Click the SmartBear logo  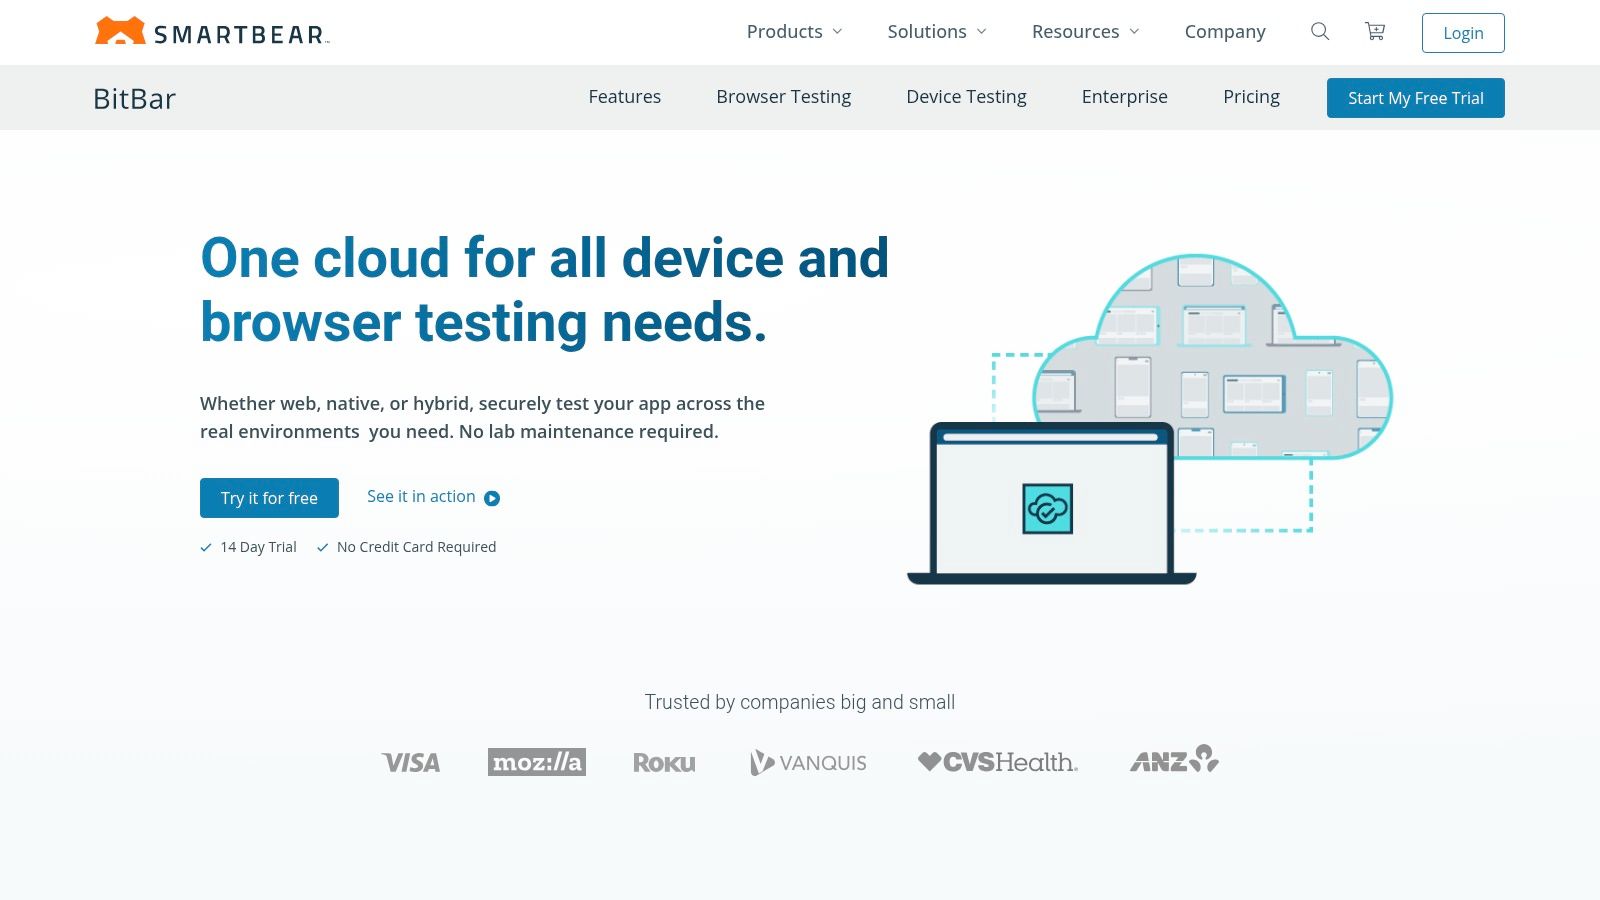pos(211,32)
